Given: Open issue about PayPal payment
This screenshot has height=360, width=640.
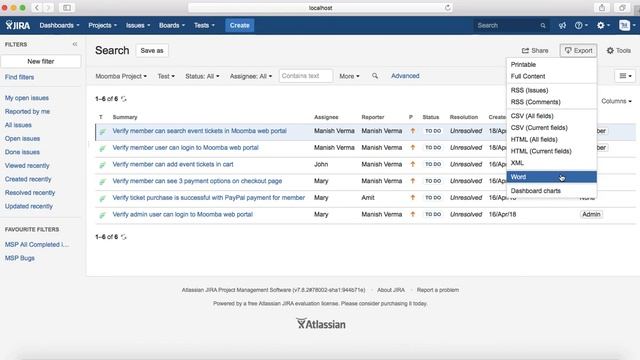Looking at the screenshot, I should (209, 198).
